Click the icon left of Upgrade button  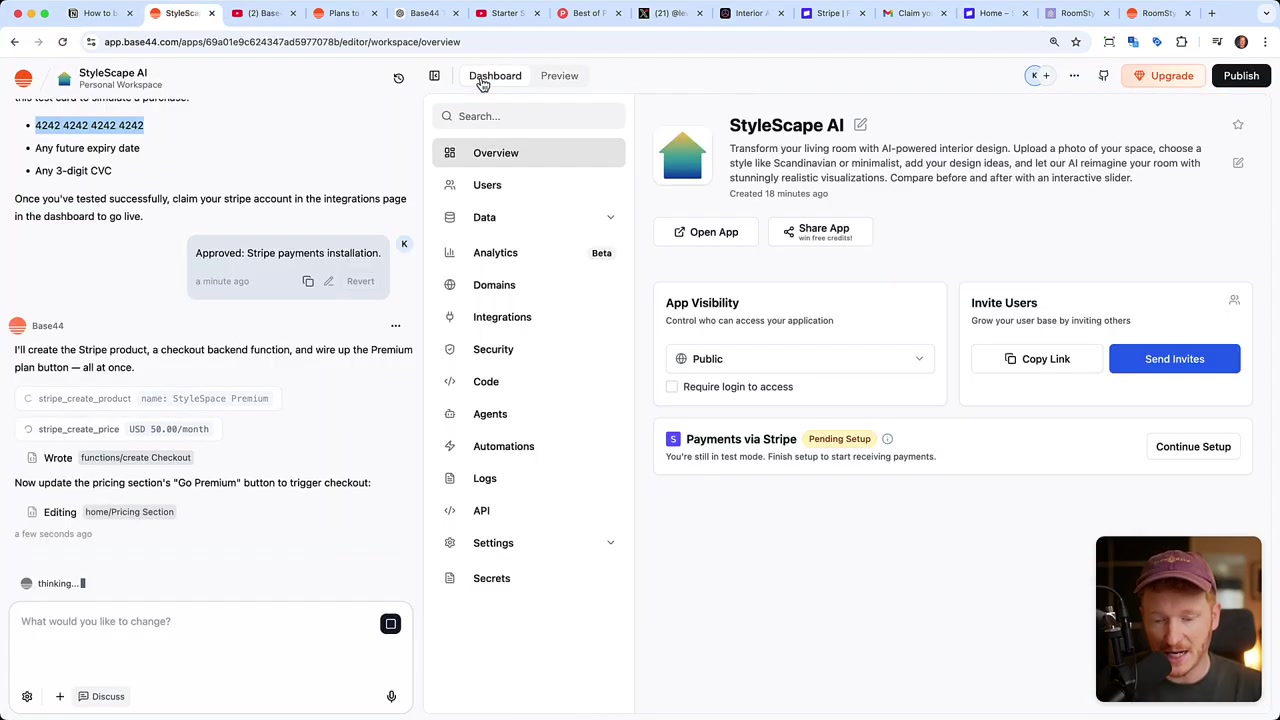[x=1103, y=76]
